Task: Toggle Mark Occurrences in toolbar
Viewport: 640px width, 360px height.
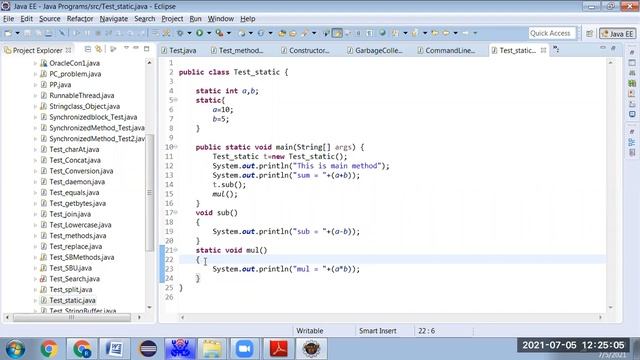Action: (x=337, y=33)
